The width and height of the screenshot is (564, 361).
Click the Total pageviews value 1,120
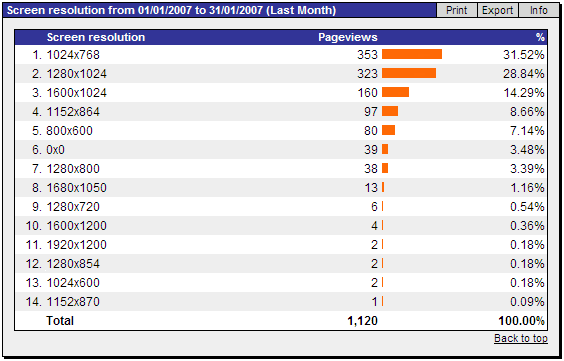[363, 321]
